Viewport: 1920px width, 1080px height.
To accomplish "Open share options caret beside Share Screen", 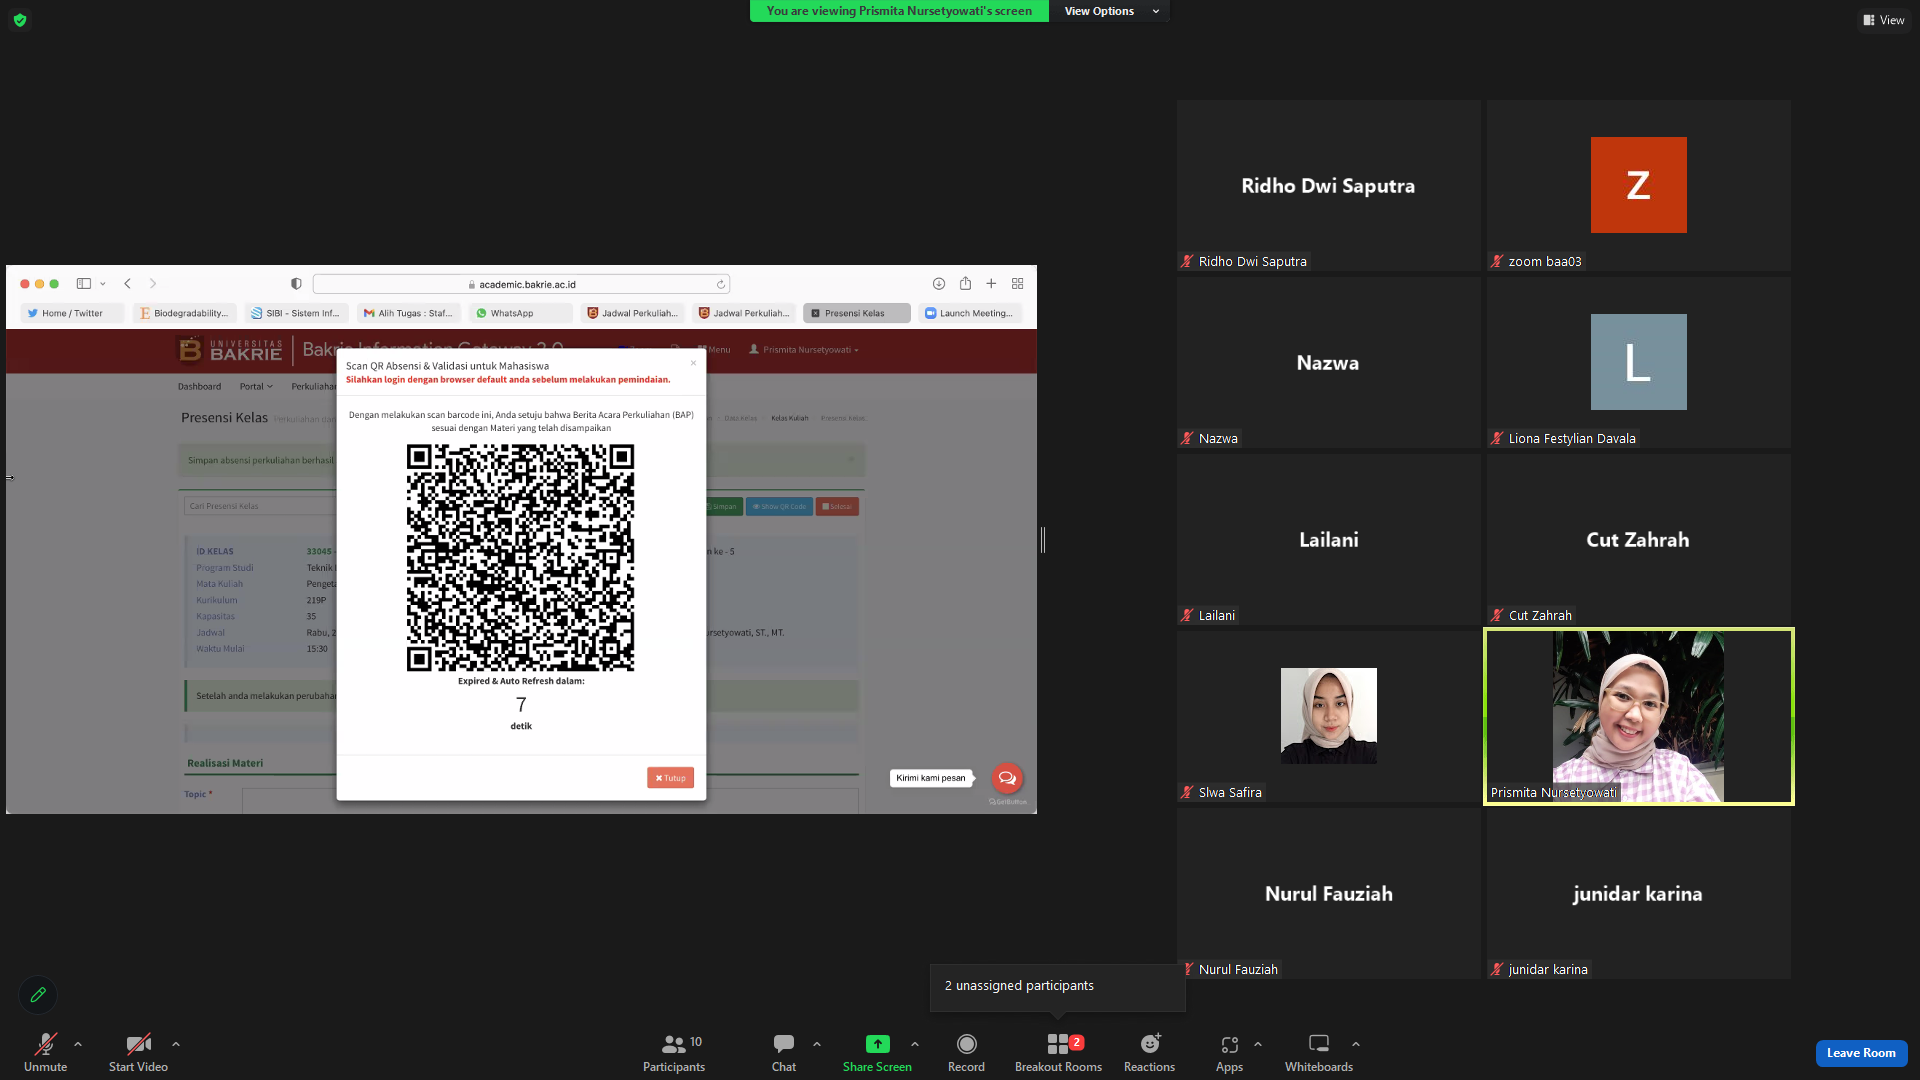I will coord(915,1044).
